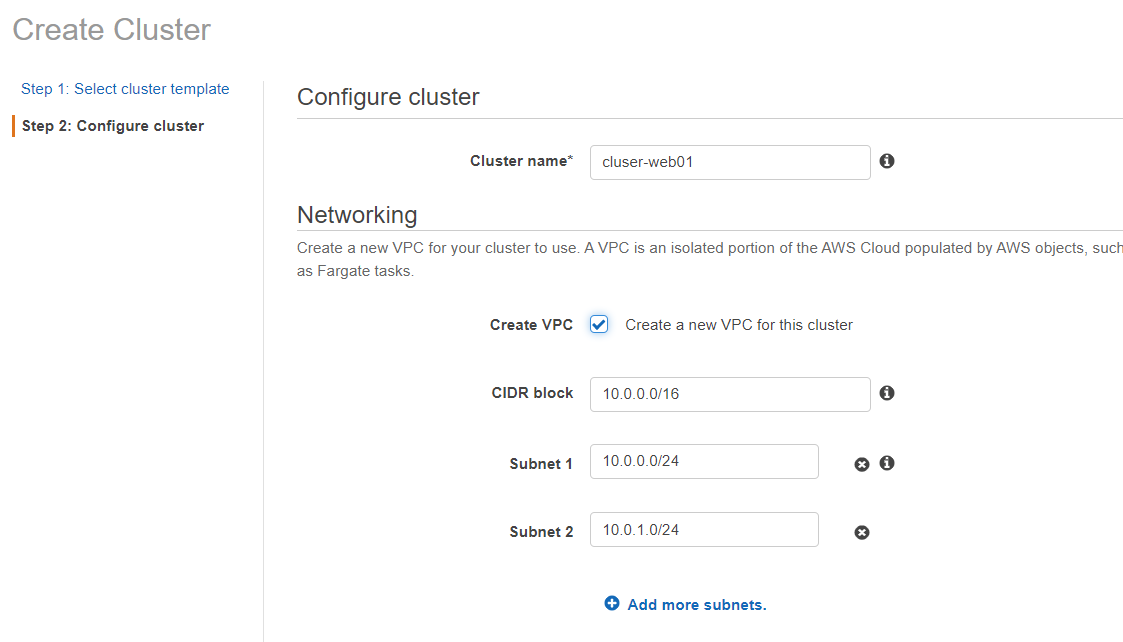The height and width of the screenshot is (642, 1123).
Task: Select Step 2: Configure cluster in sidebar
Action: coord(112,126)
